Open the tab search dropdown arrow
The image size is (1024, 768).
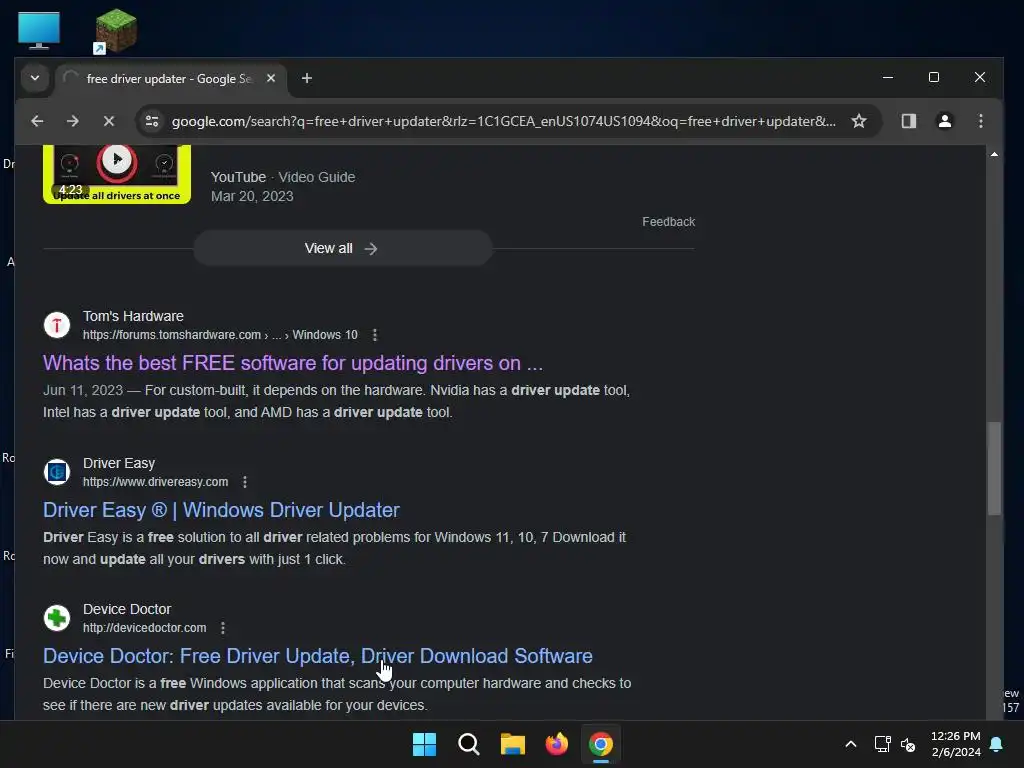coord(35,78)
